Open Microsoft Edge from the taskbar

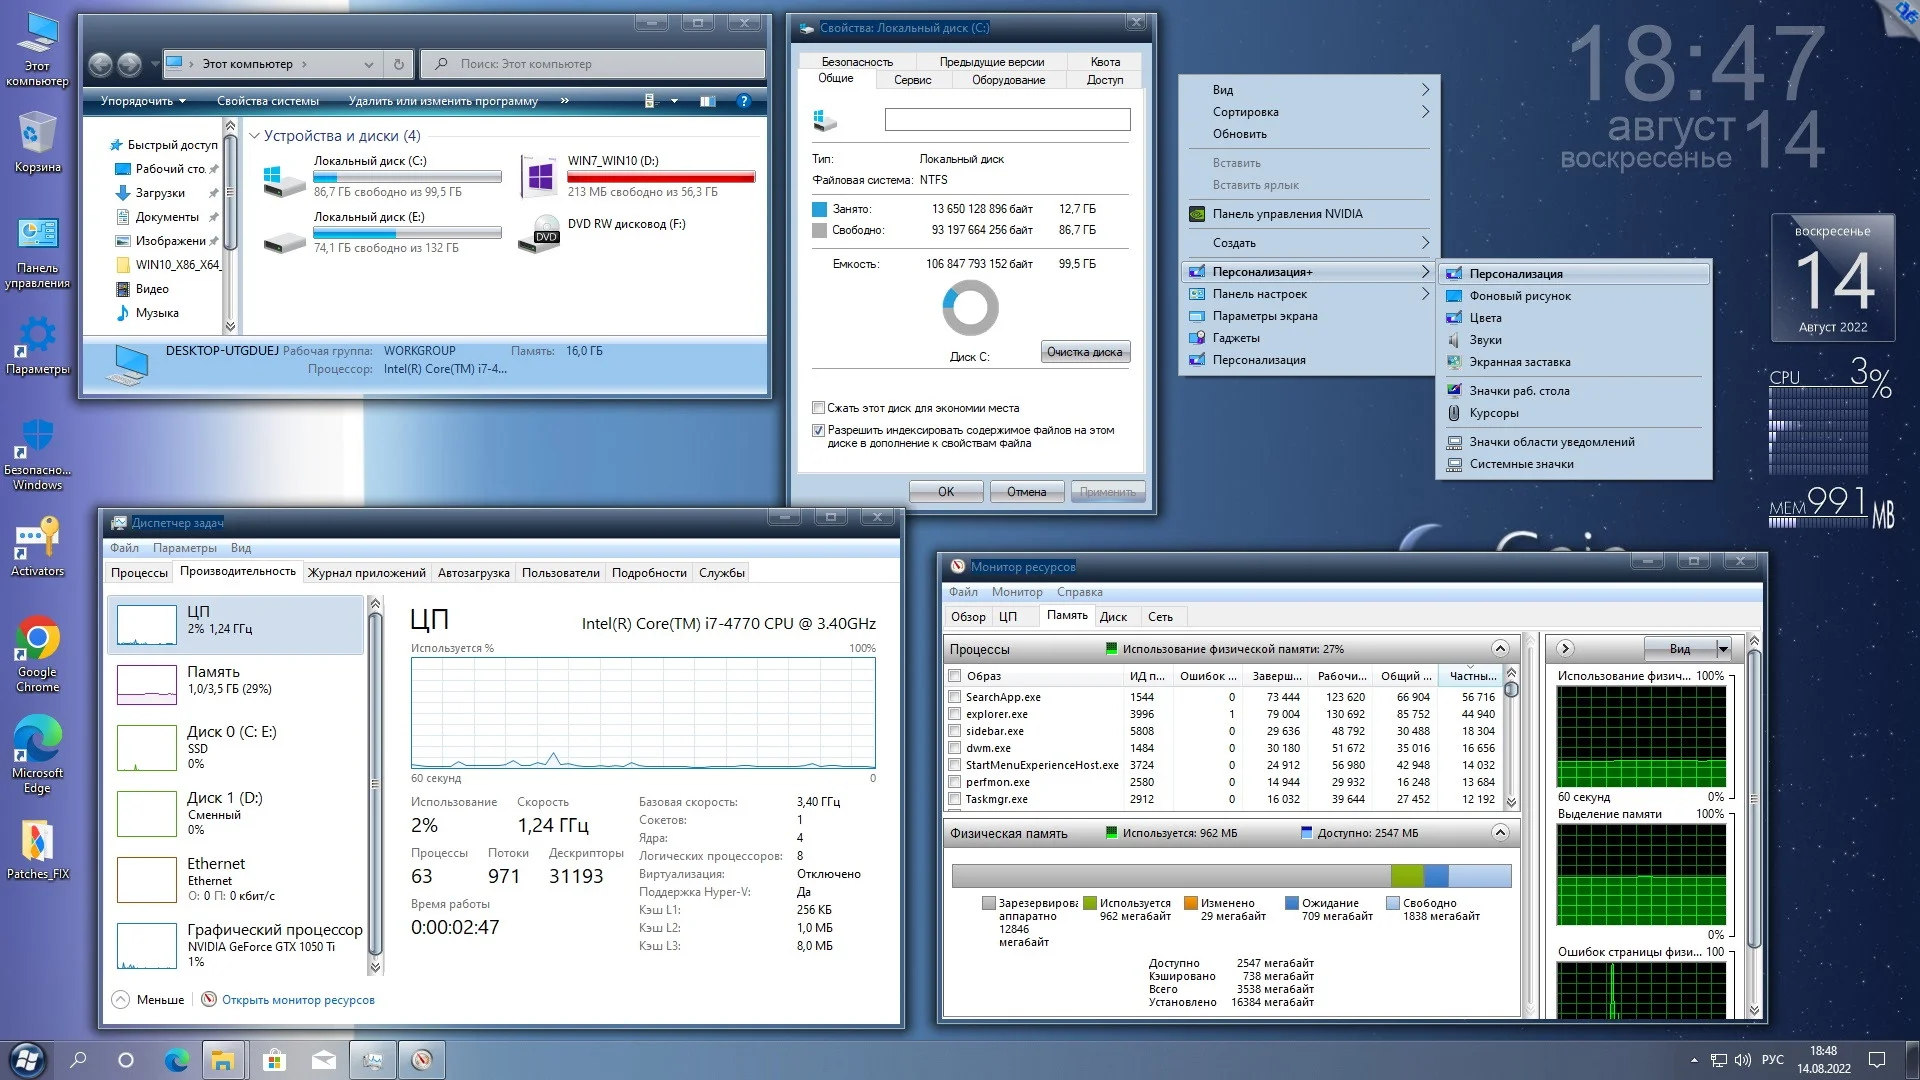coord(176,1060)
